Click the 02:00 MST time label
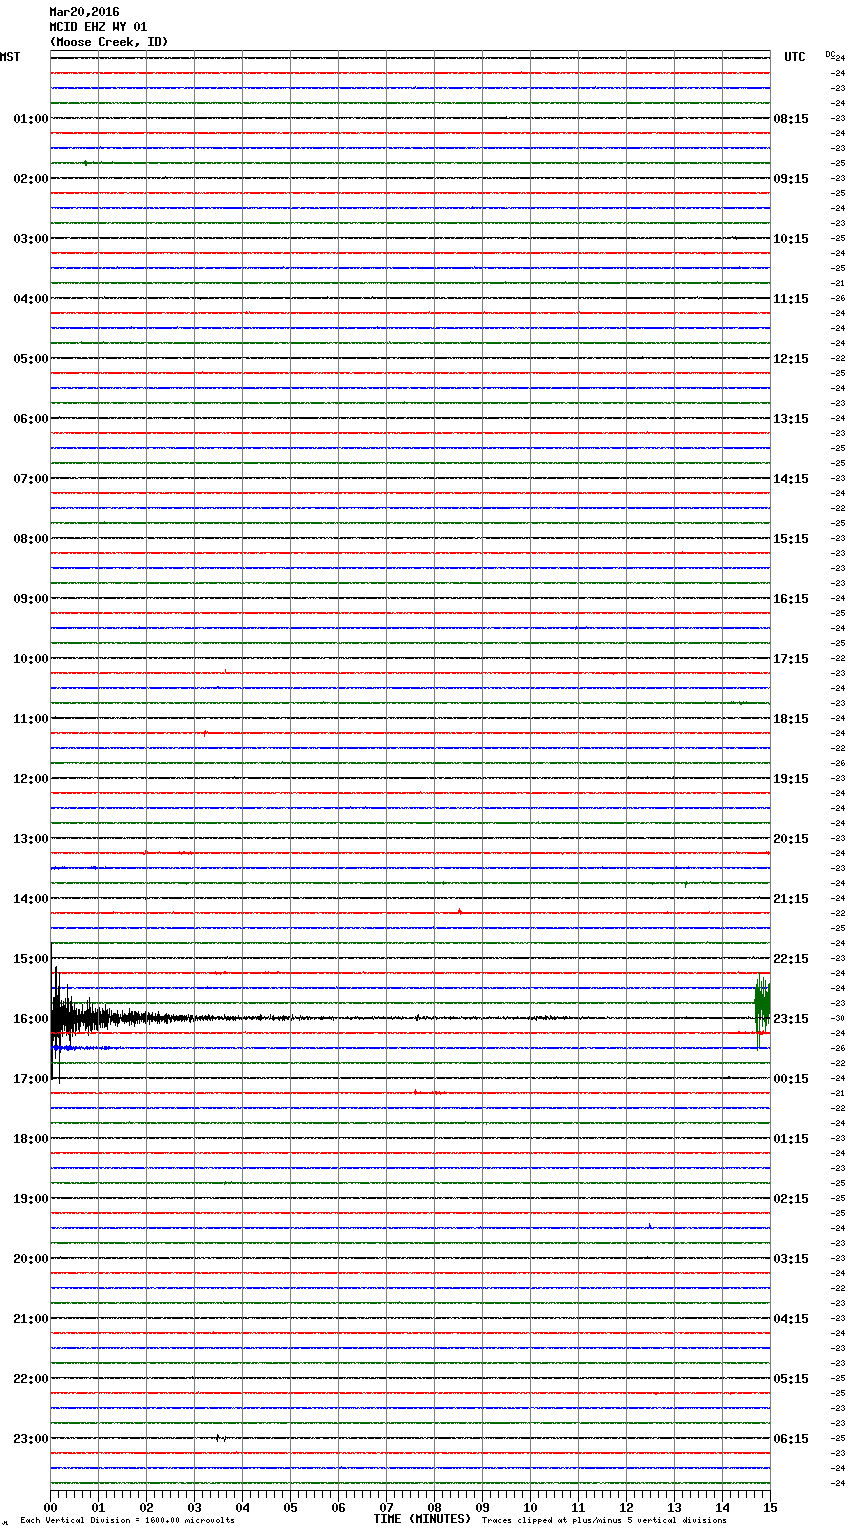Image resolution: width=850 pixels, height=1534 pixels. [31, 179]
